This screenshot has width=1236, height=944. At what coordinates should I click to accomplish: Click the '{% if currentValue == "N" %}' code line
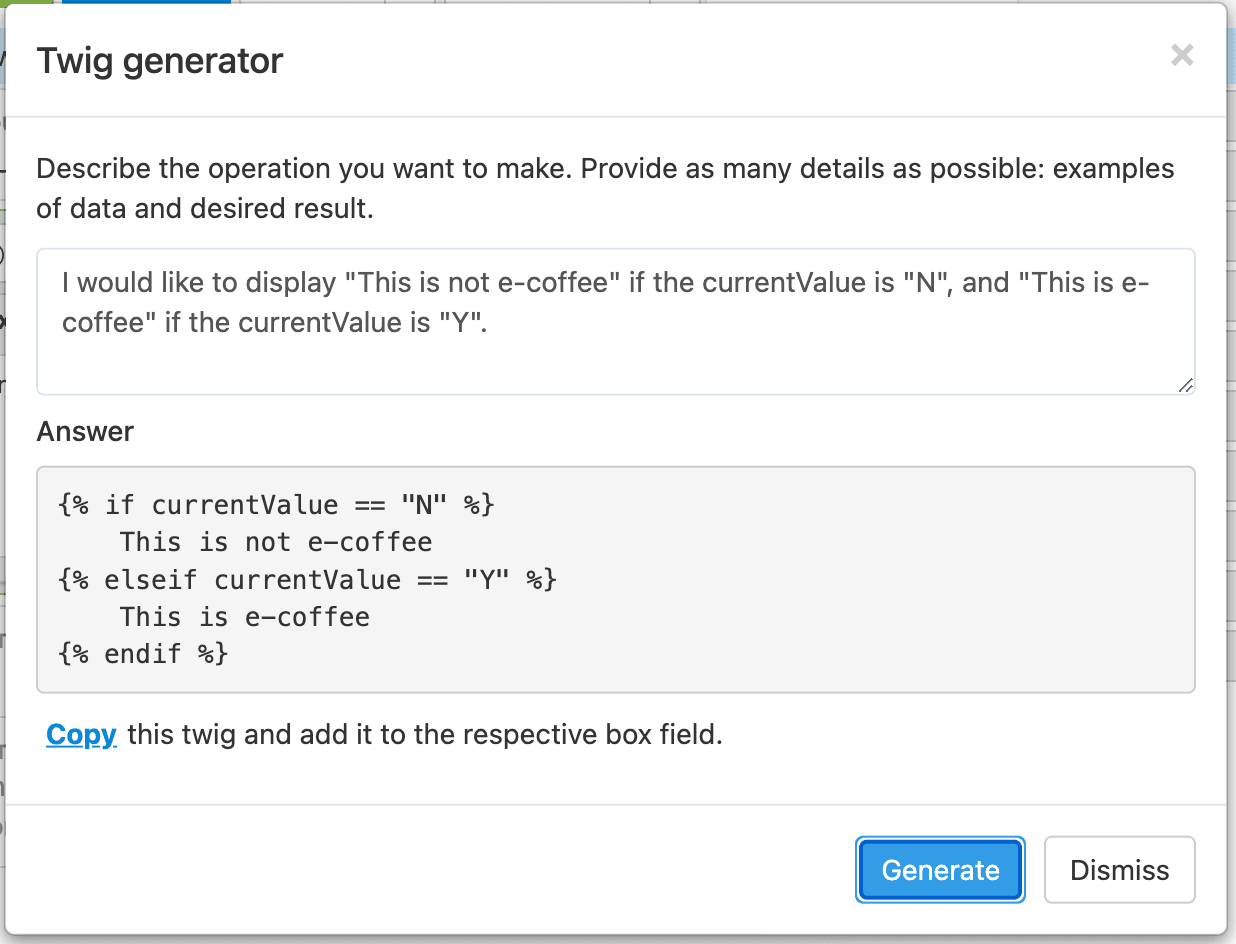pyautogui.click(x=277, y=504)
